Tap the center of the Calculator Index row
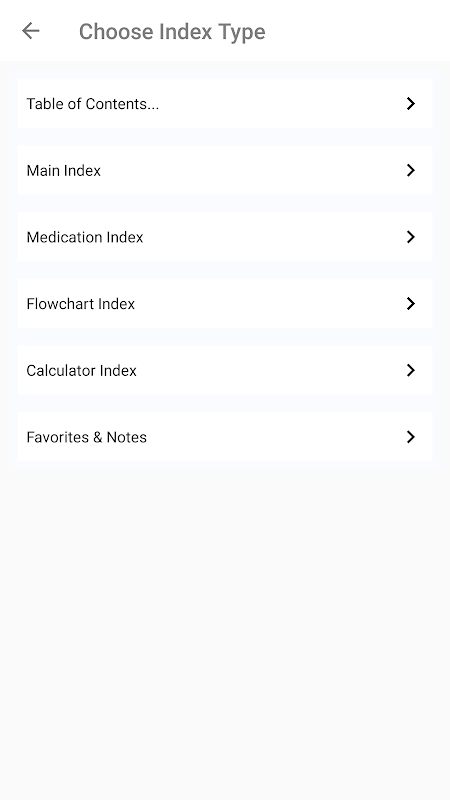 (224, 370)
